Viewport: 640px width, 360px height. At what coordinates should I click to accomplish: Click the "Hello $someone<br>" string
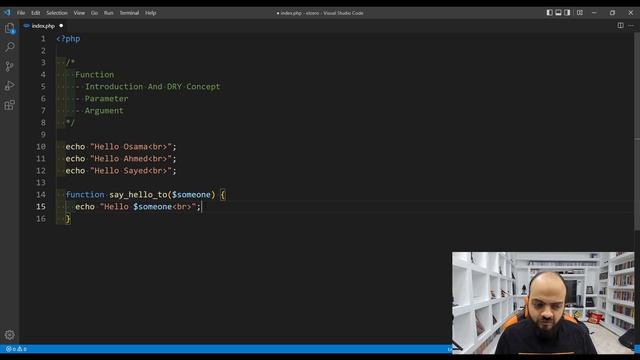(x=148, y=207)
